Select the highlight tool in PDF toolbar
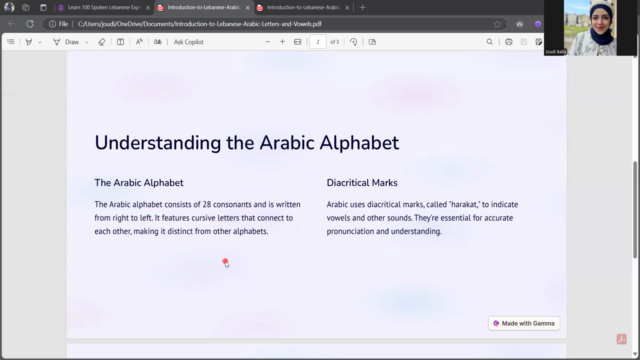Viewport: 640px width, 360px height. tap(29, 42)
